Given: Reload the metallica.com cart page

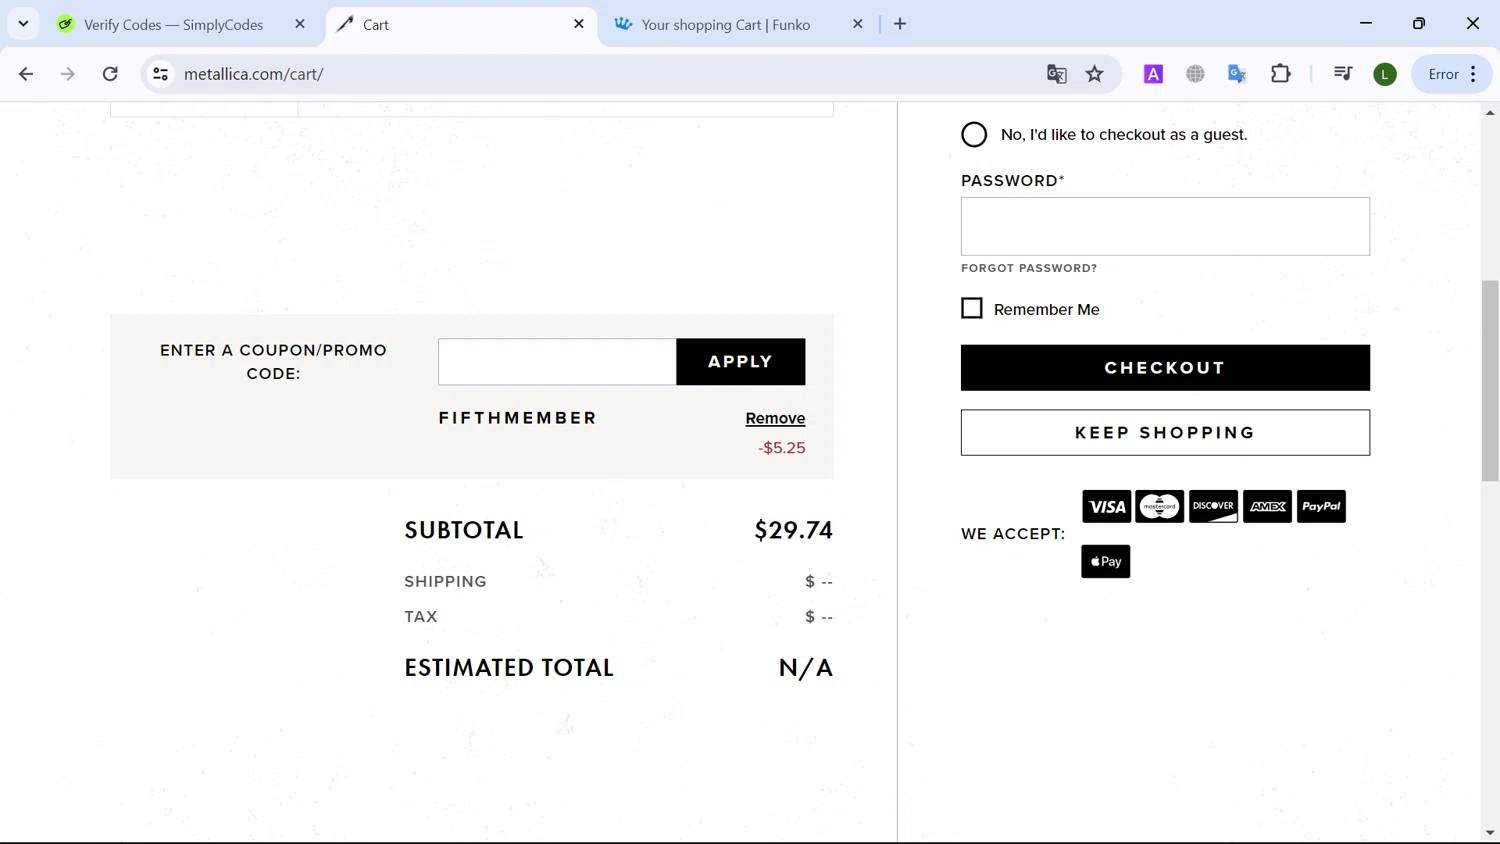Looking at the screenshot, I should (110, 74).
